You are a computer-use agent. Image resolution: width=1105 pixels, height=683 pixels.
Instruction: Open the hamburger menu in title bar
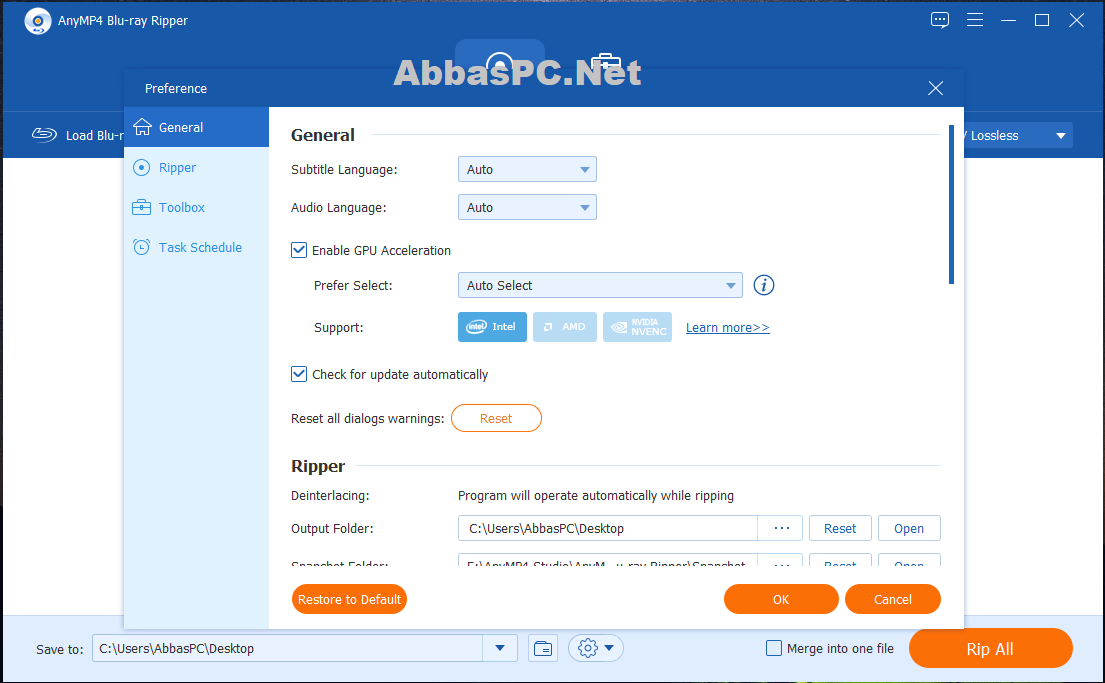tap(975, 20)
